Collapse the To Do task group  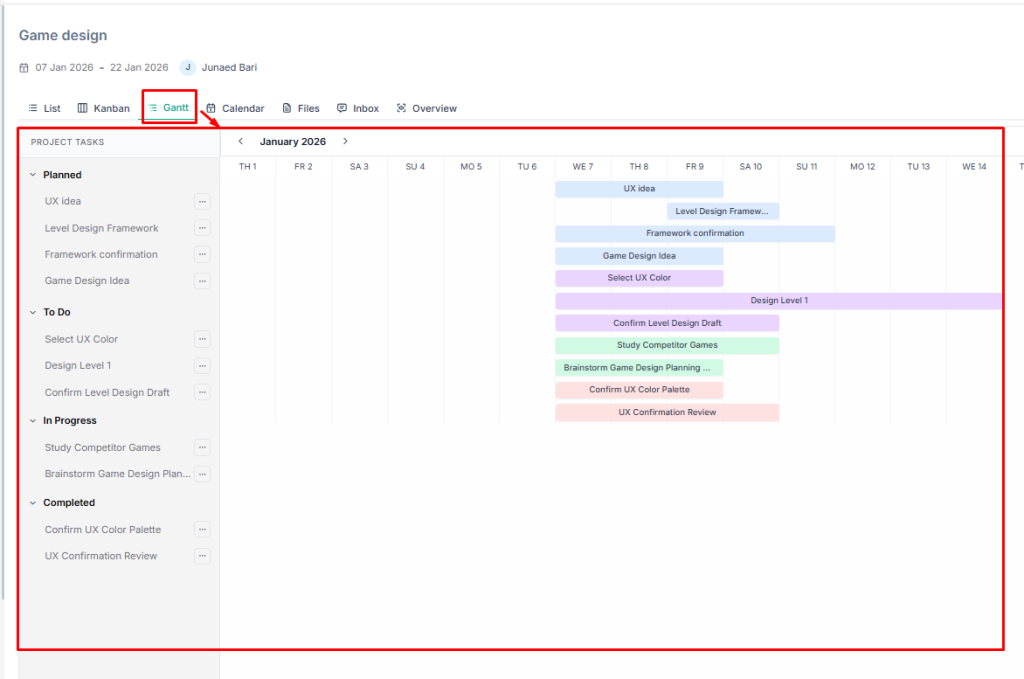33,313
